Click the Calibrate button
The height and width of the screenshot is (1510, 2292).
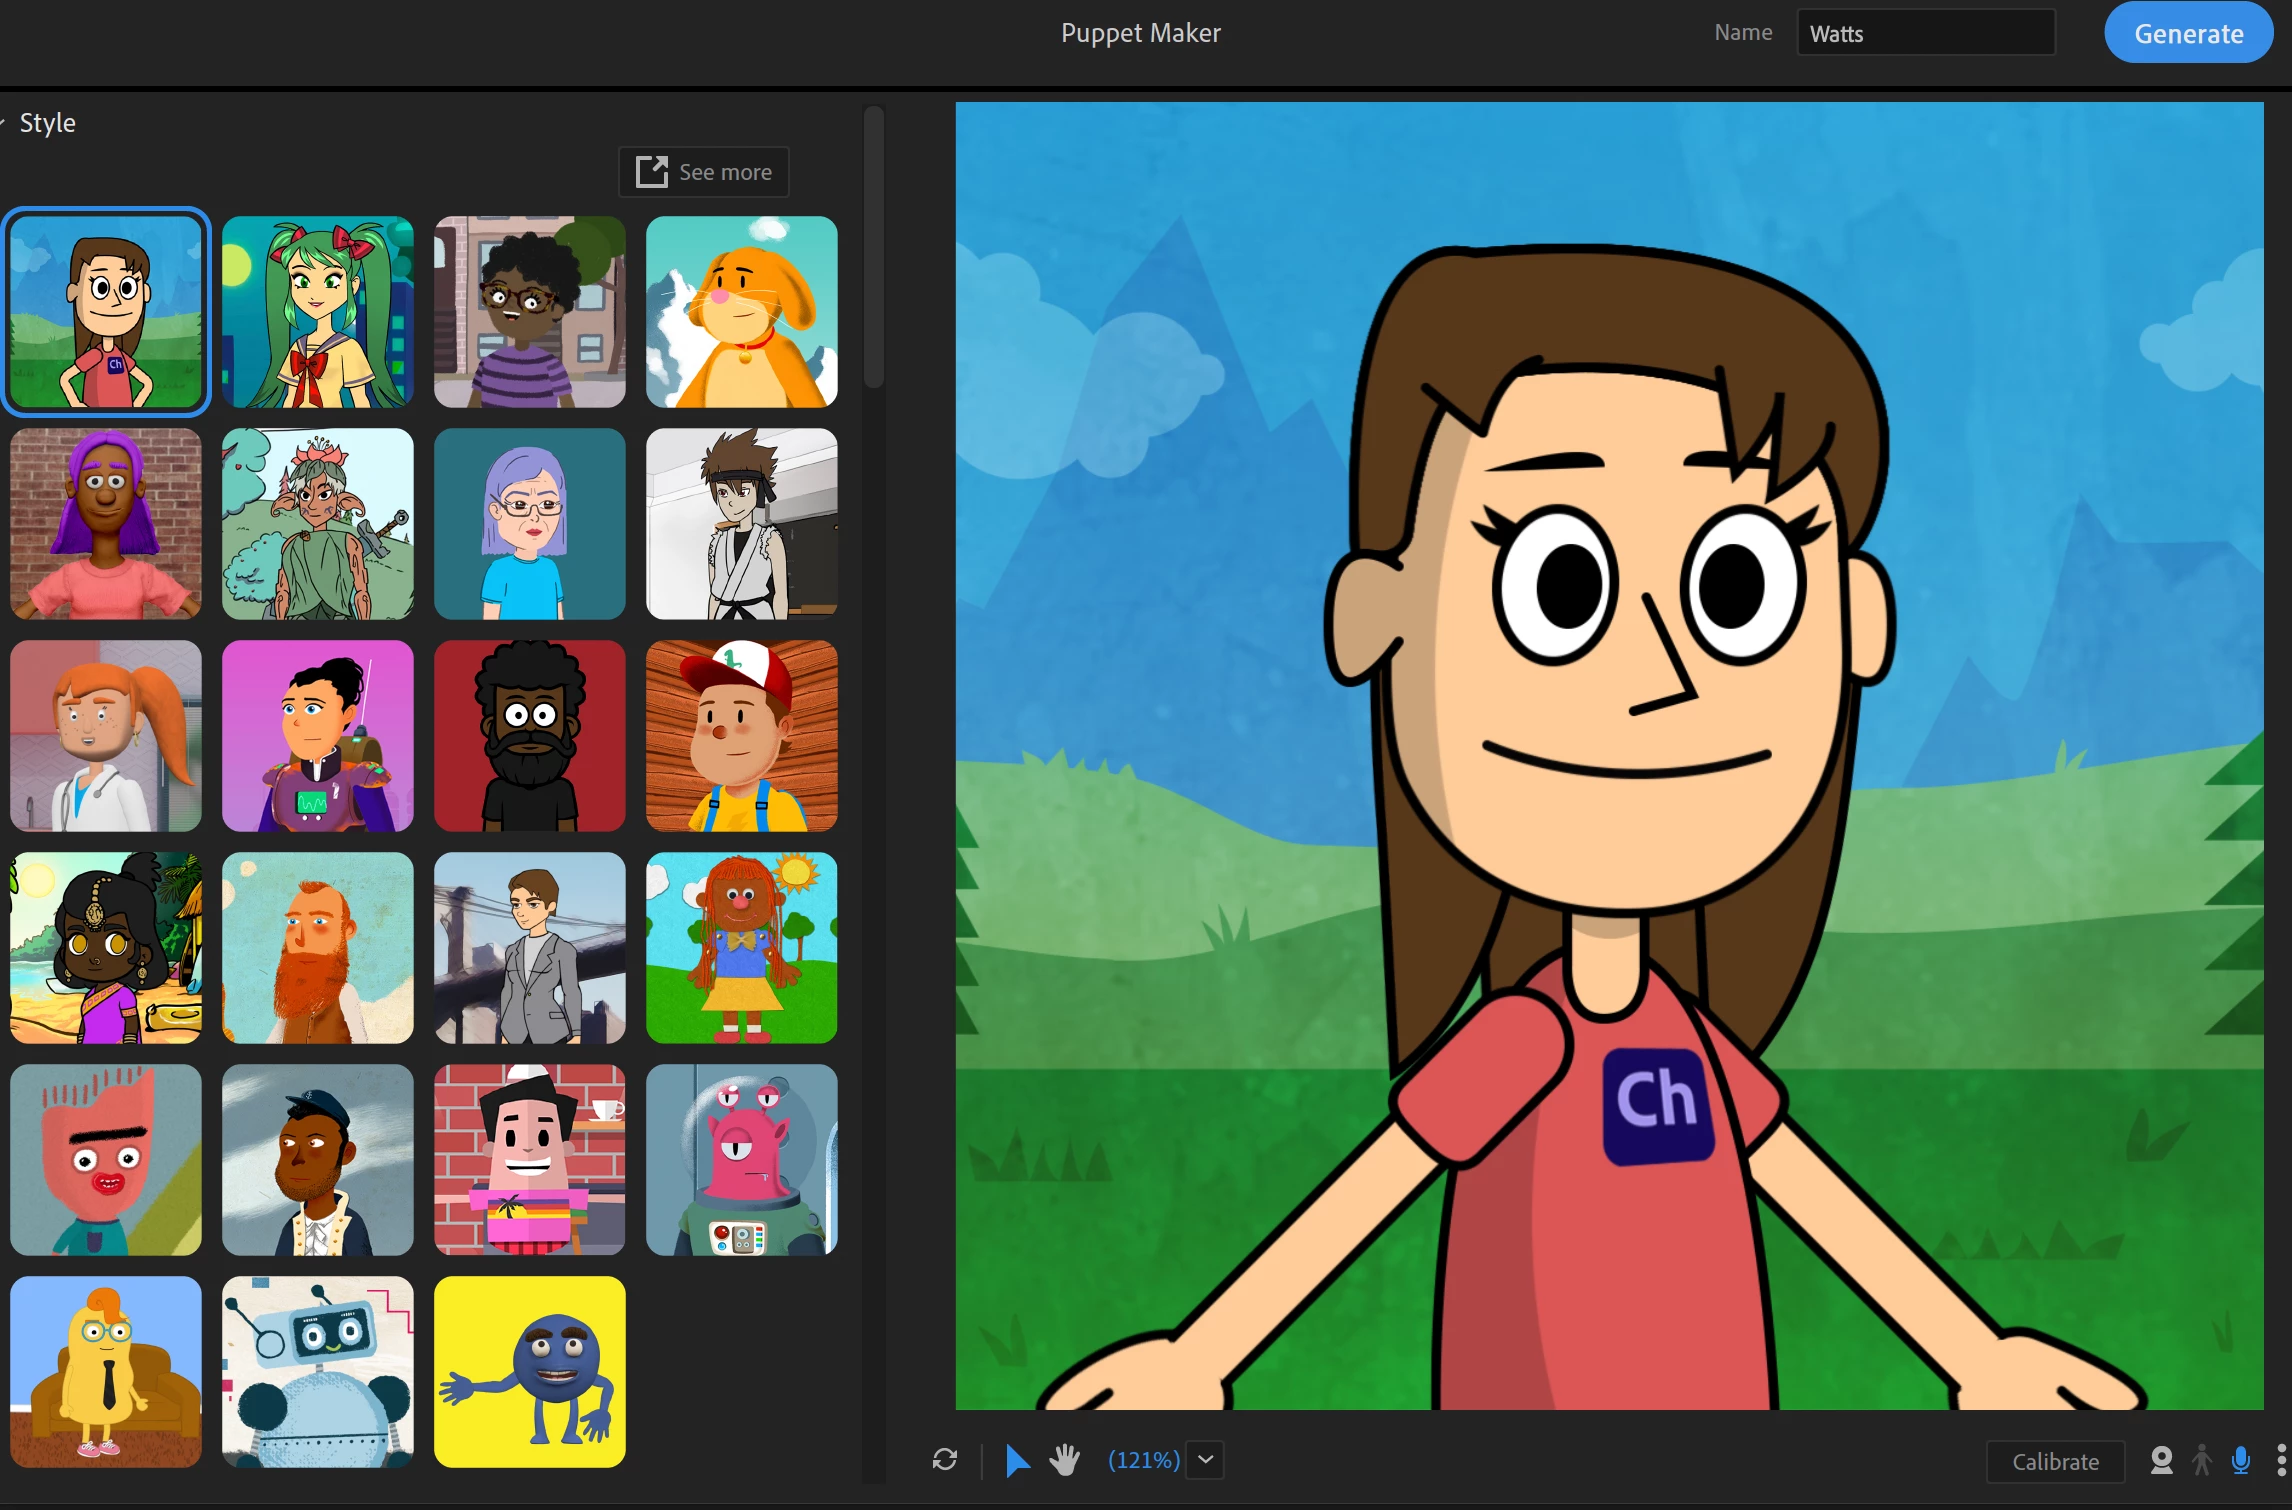tap(2055, 1461)
